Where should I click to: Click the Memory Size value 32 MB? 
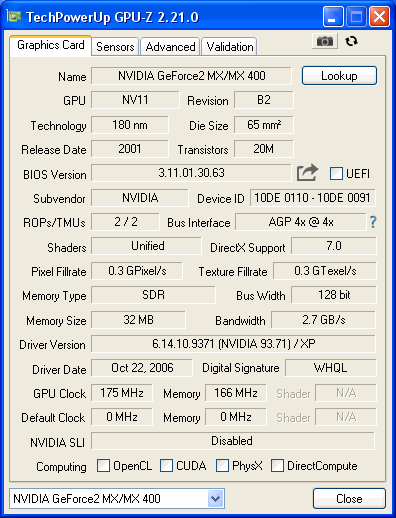[x=138, y=320]
